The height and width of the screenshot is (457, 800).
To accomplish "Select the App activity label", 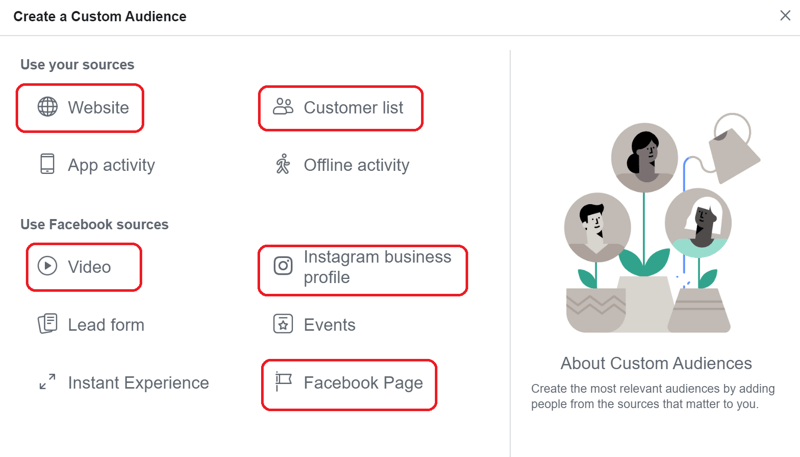I will pos(111,165).
